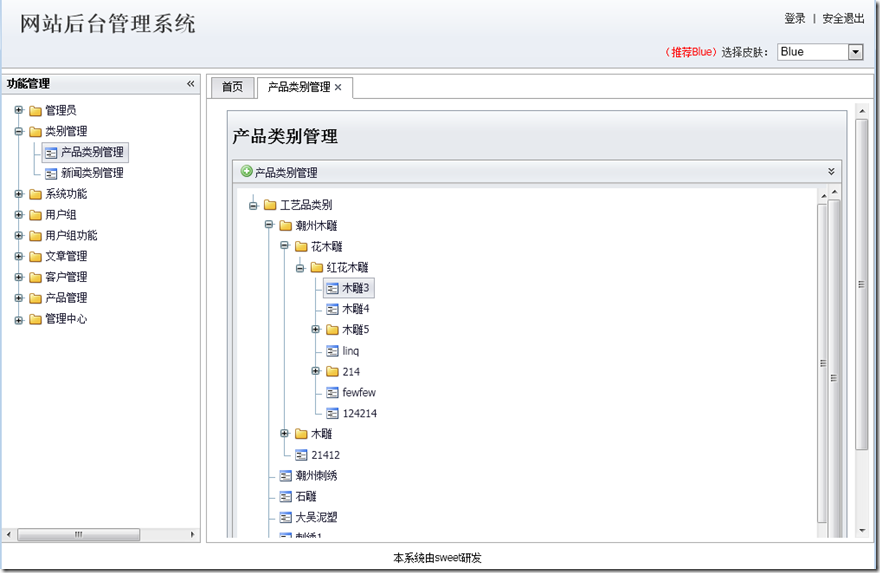Click the 文章管理 label in sidebar
Image resolution: width=880 pixels, height=573 pixels.
tap(66, 256)
